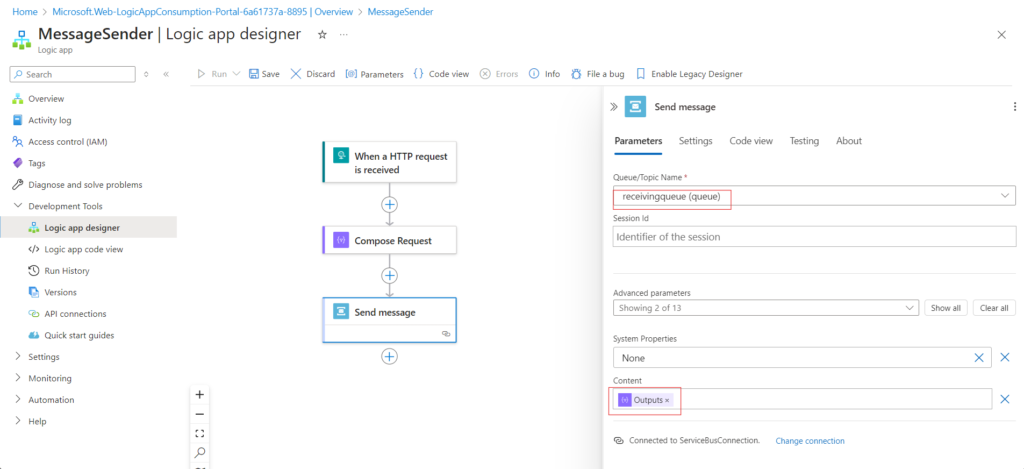Open Run History
The height and width of the screenshot is (469, 1024).
[x=67, y=270]
